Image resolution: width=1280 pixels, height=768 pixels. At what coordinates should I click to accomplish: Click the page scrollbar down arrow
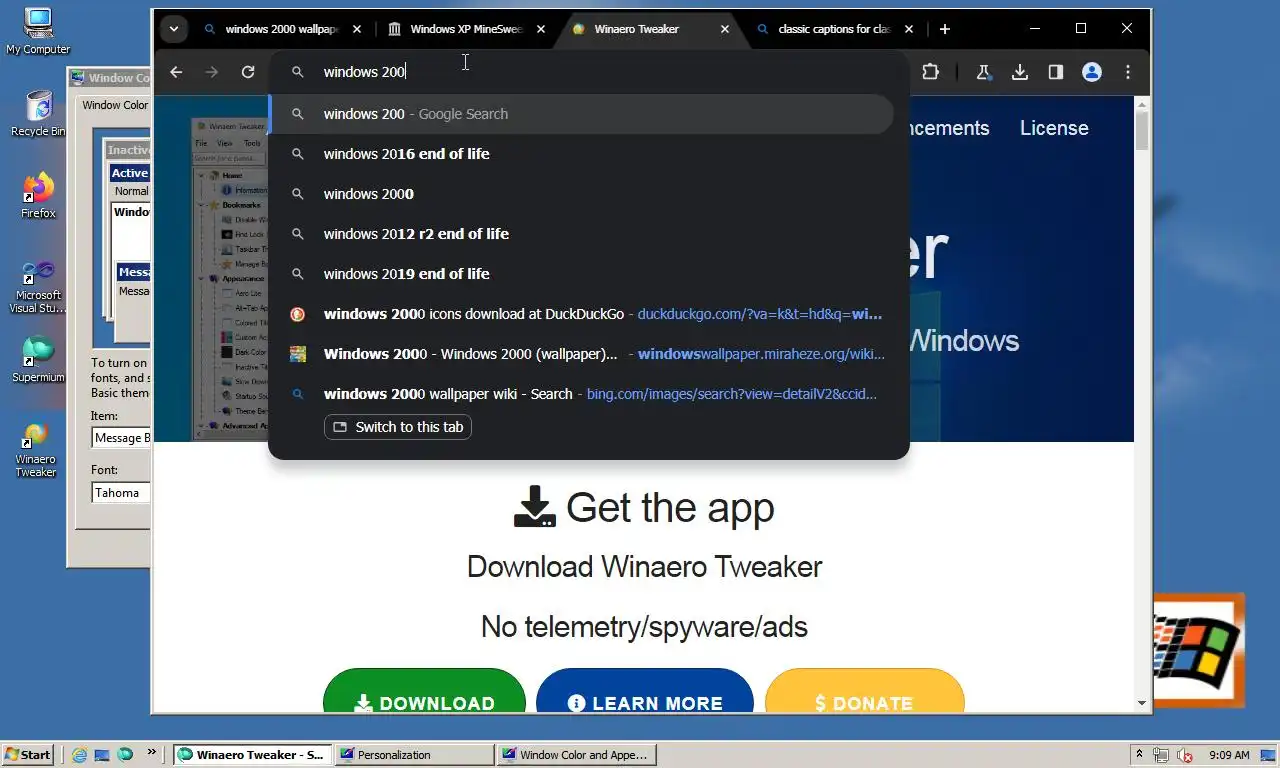click(x=1142, y=704)
